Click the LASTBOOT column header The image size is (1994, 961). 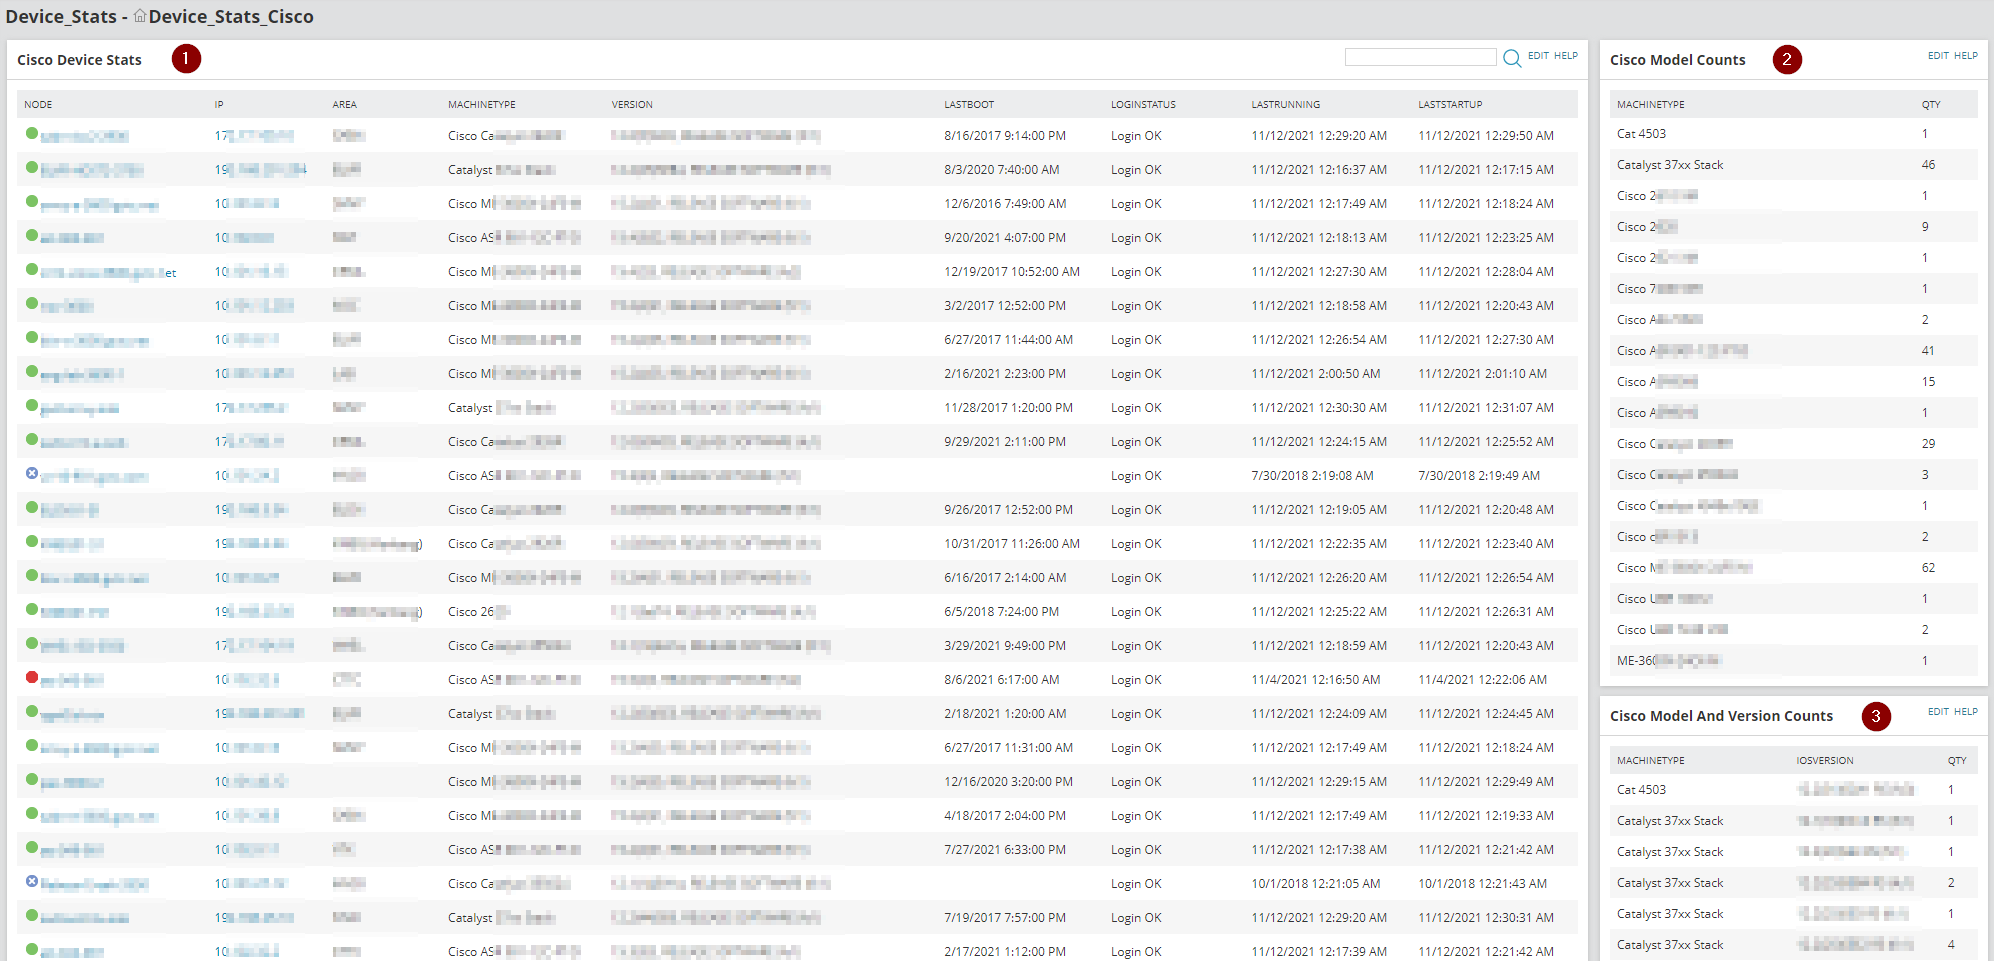click(969, 104)
